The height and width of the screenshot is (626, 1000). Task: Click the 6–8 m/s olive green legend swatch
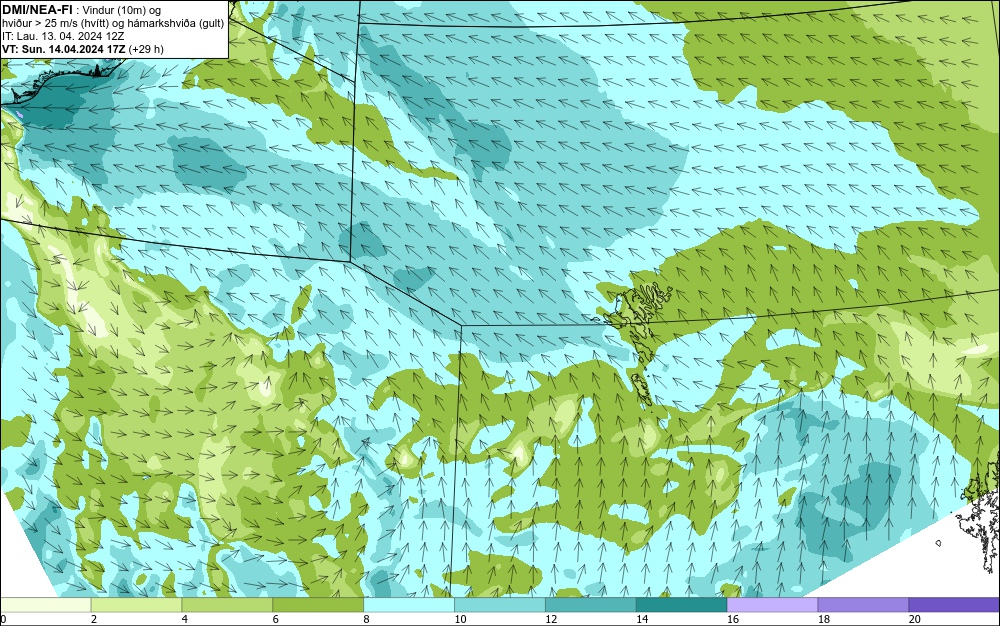(x=318, y=605)
